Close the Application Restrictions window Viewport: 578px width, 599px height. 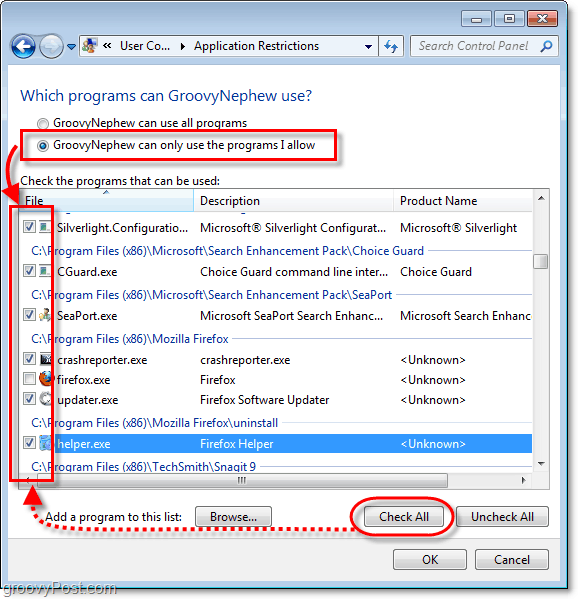pos(542,18)
